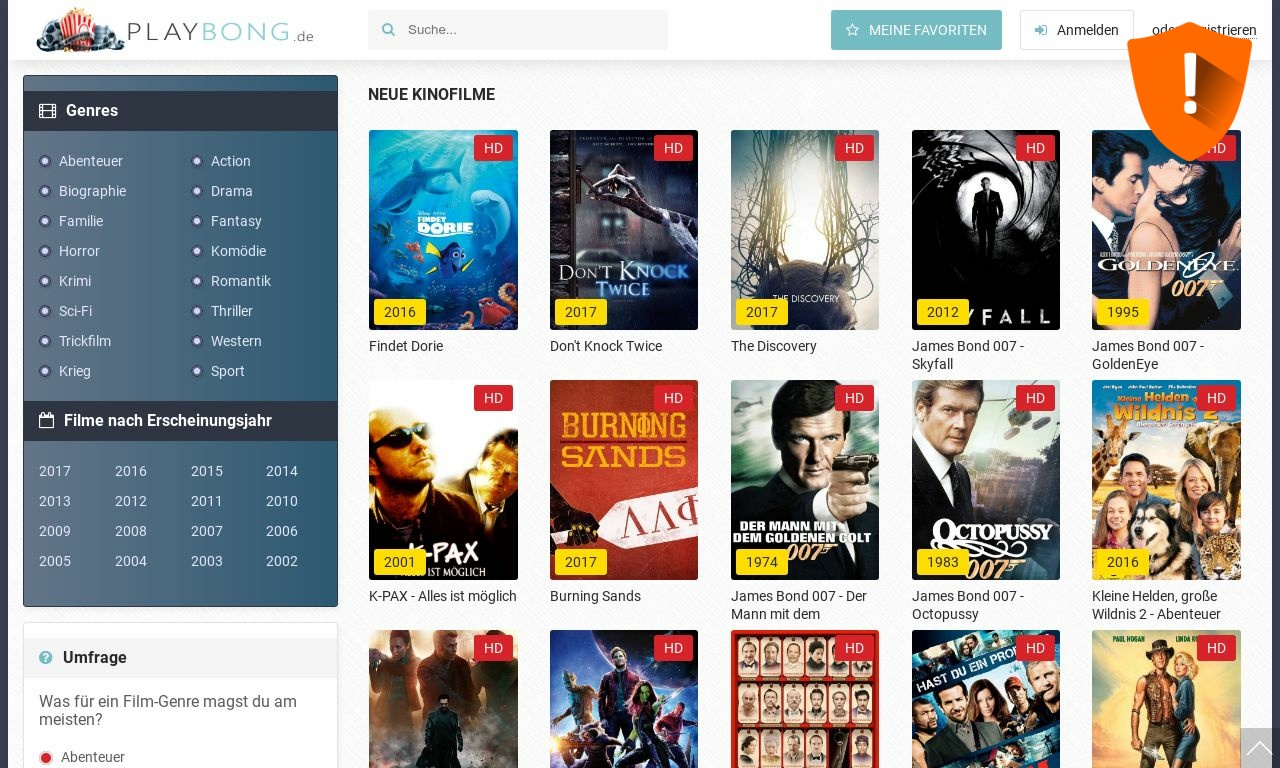This screenshot has width=1280, height=768.
Task: Select the Krimi genre
Action: point(75,281)
